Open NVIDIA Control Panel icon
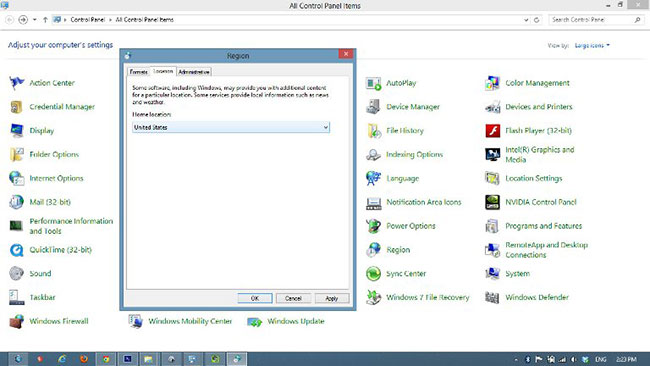Image resolution: width=650 pixels, height=366 pixels. (492, 202)
